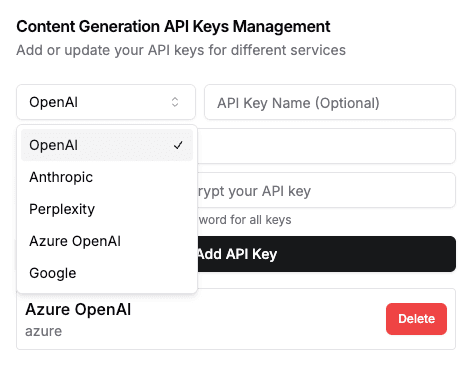Select Google from the provider list

click(107, 273)
